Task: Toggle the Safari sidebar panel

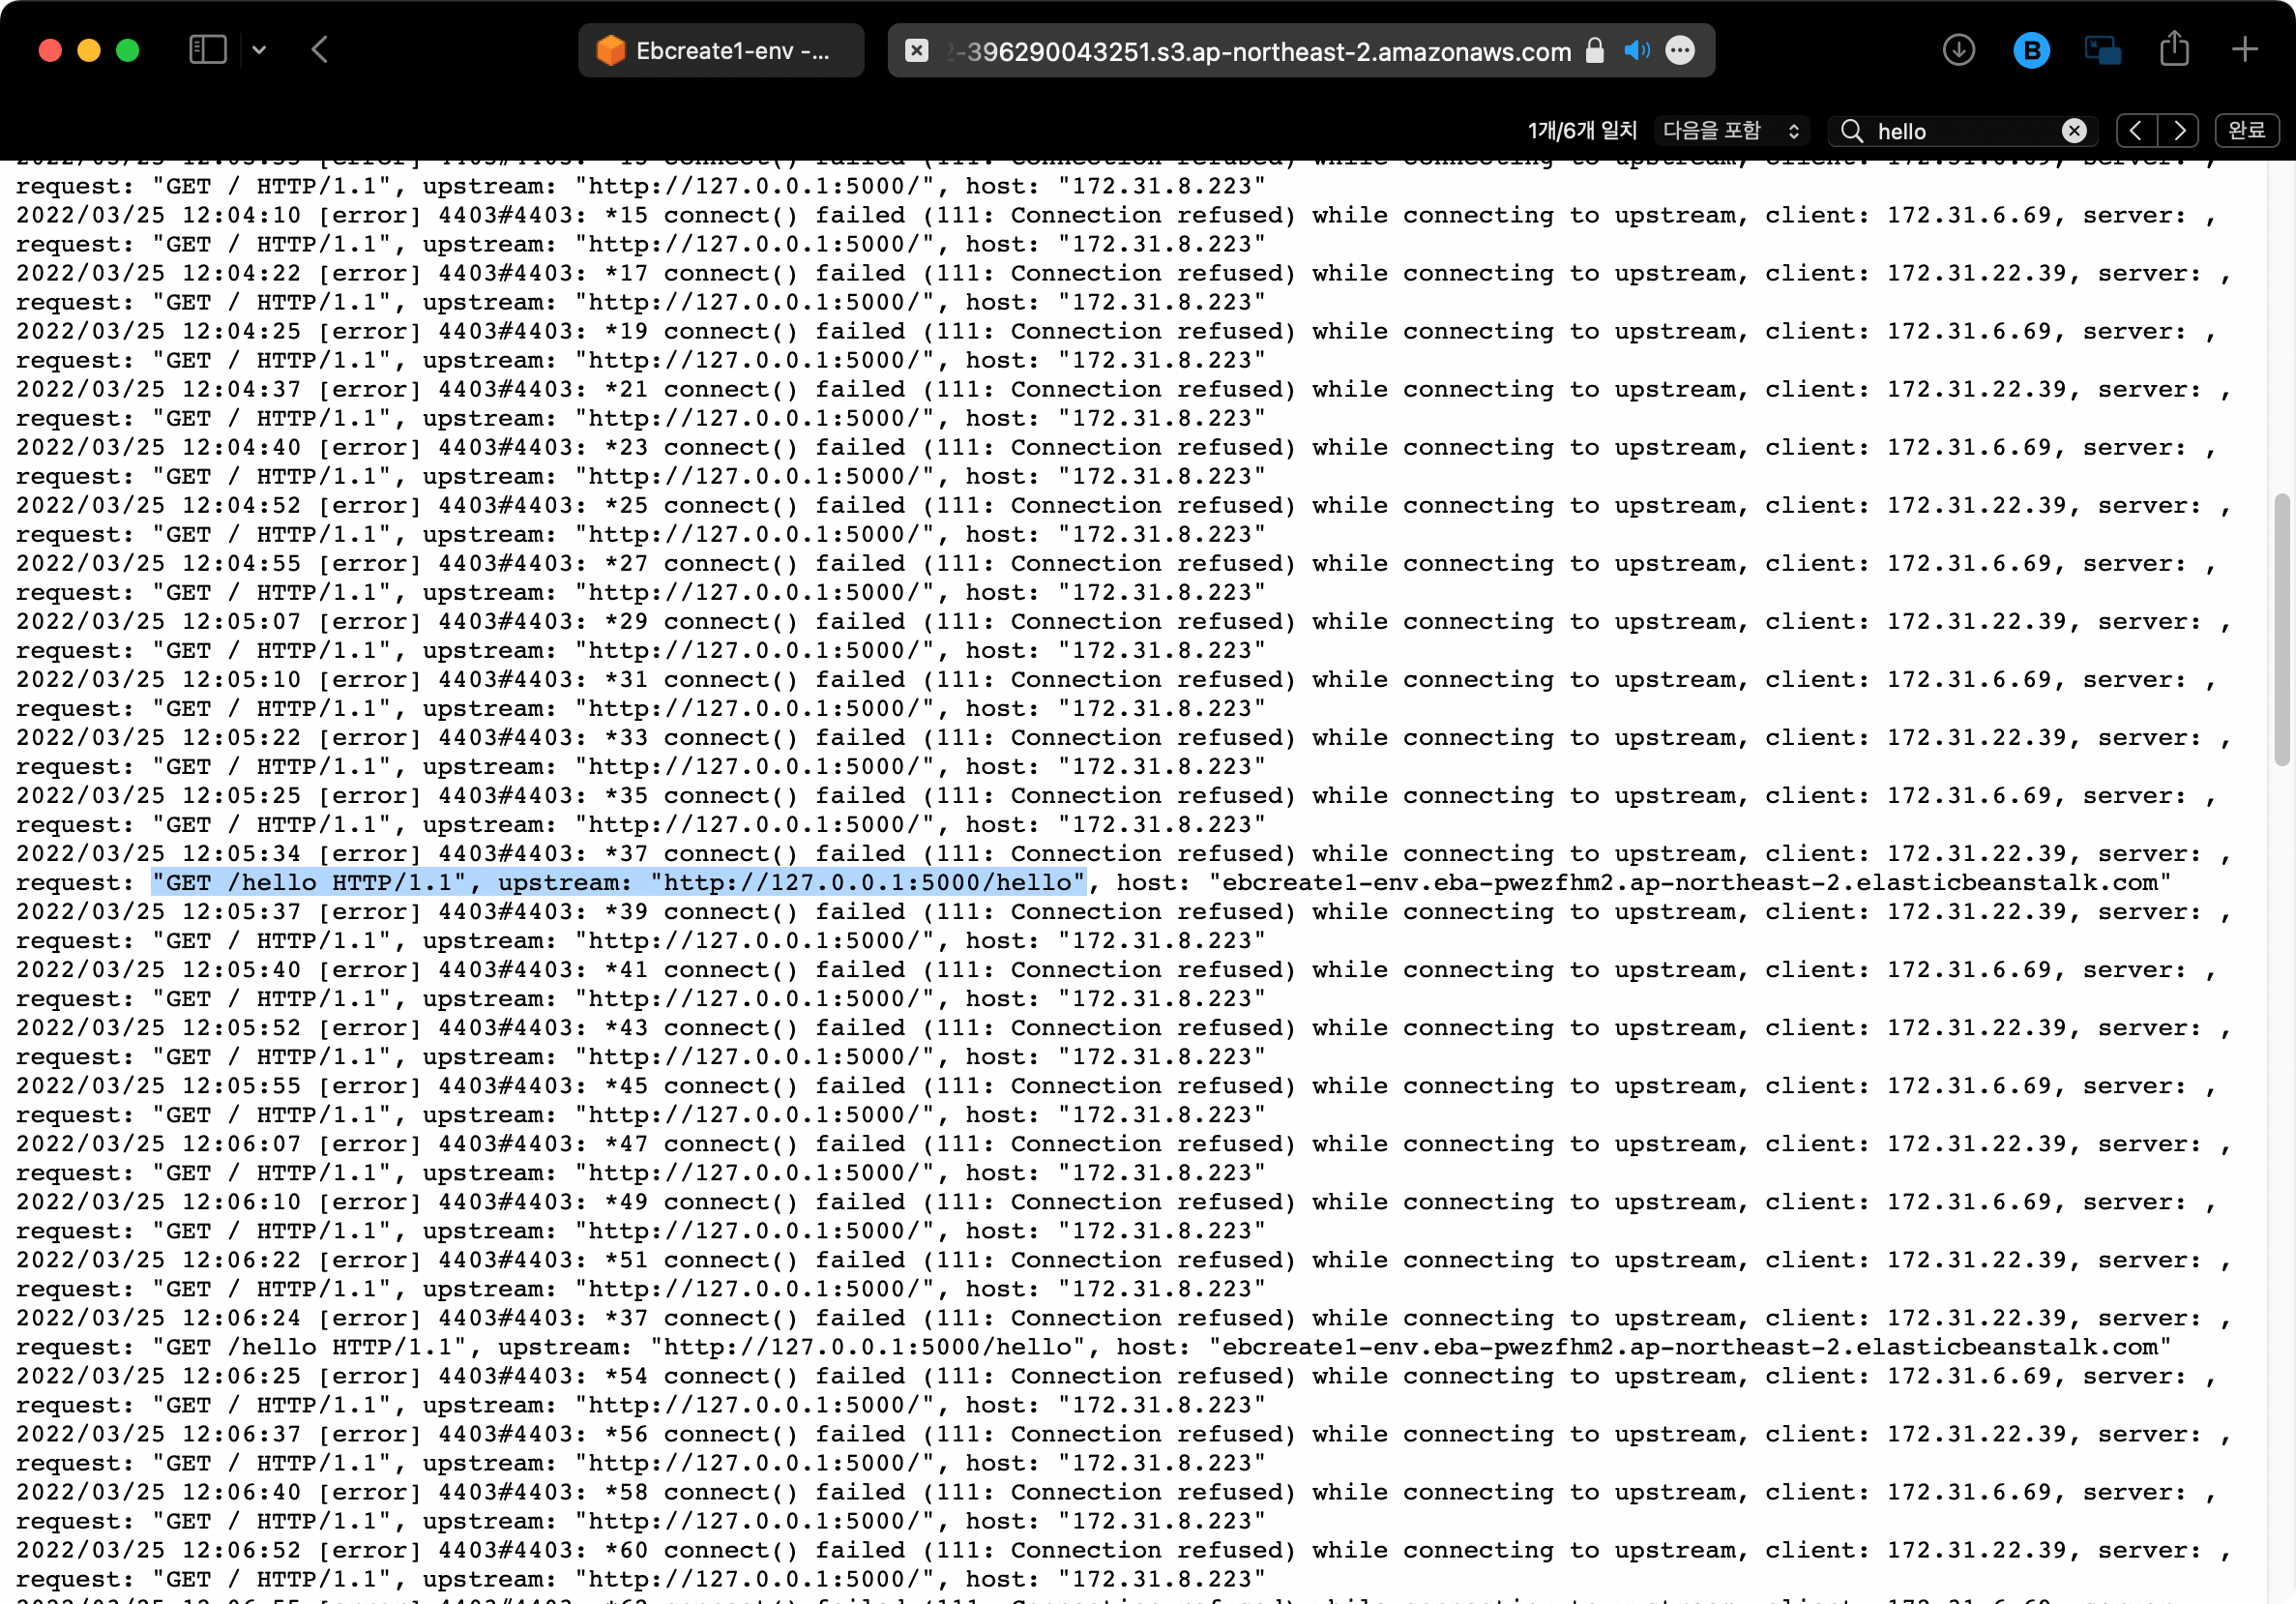Action: (x=207, y=50)
